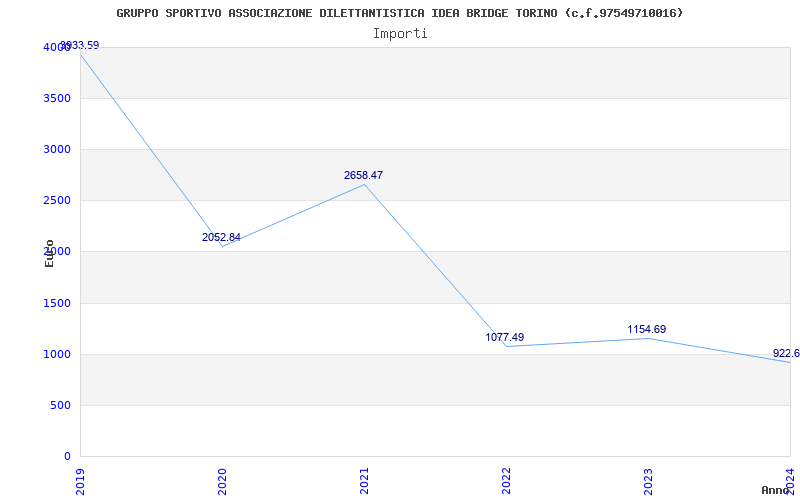Viewport: 800px width, 500px height.
Task: Select the 1154.69 data label
Action: [x=646, y=330]
